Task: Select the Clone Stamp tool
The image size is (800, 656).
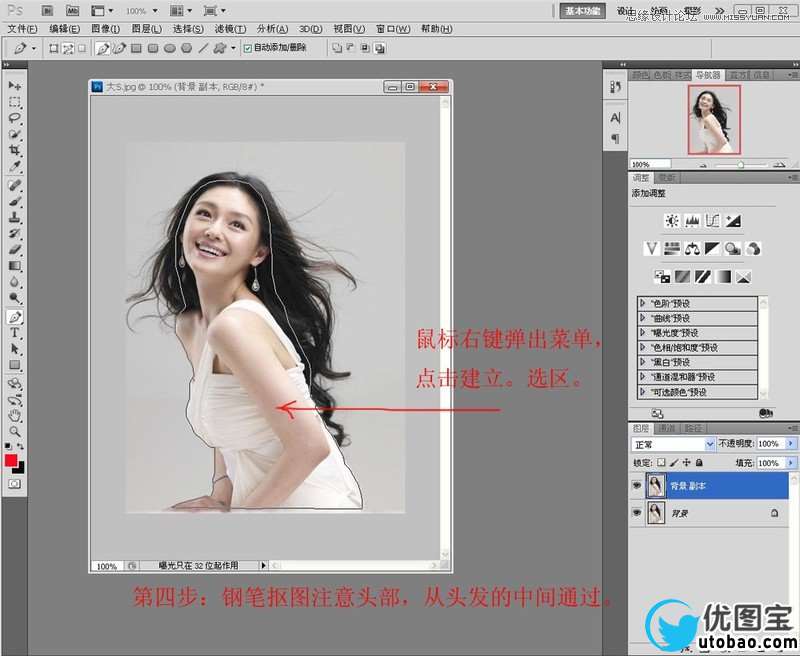Action: (x=15, y=217)
